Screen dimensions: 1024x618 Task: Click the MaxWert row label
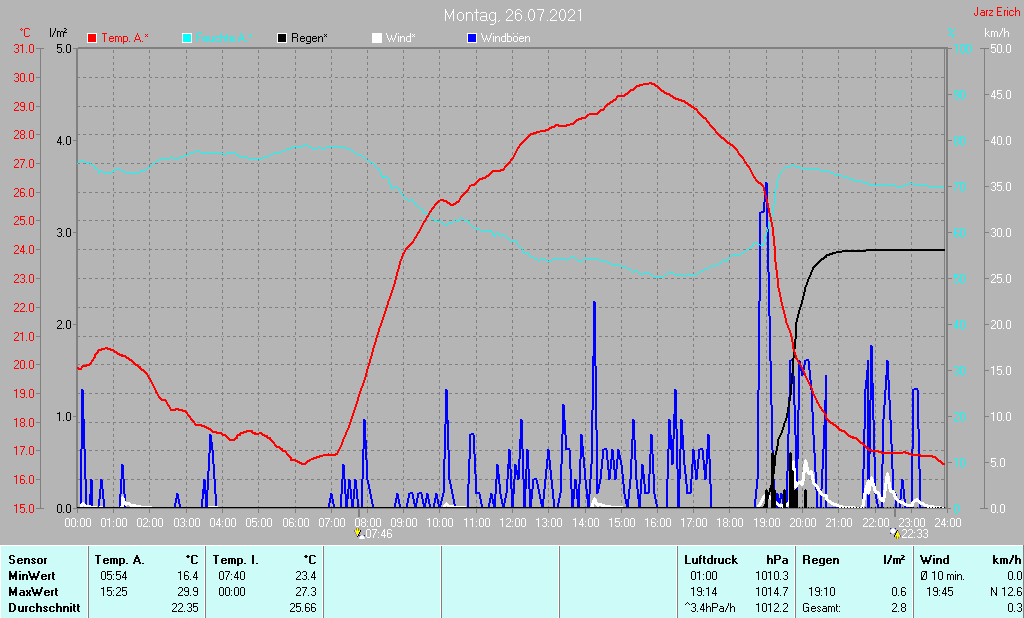pos(33,592)
